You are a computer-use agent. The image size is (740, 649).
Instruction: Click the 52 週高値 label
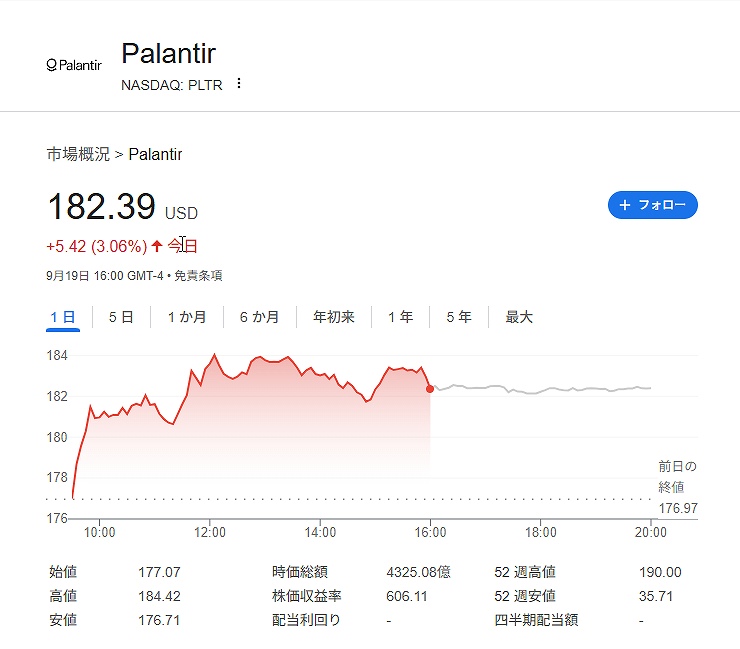coord(525,572)
